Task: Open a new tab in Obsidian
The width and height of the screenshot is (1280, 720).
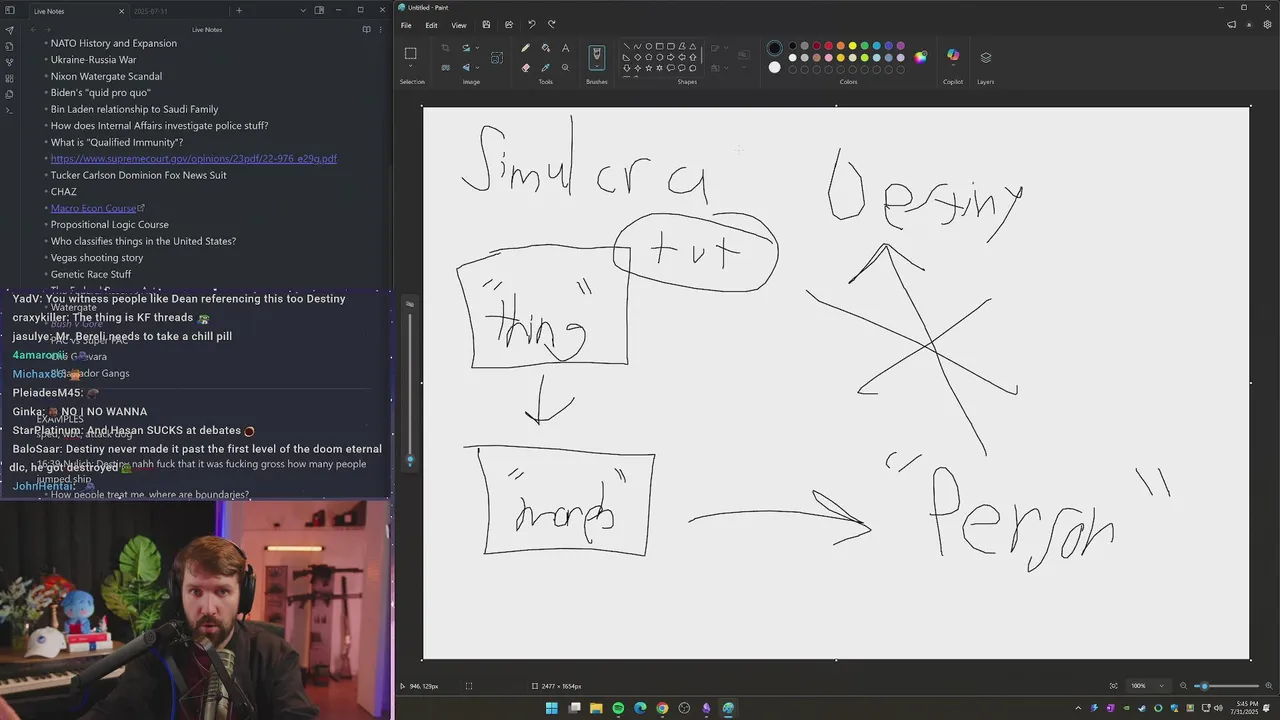Action: pos(238,10)
